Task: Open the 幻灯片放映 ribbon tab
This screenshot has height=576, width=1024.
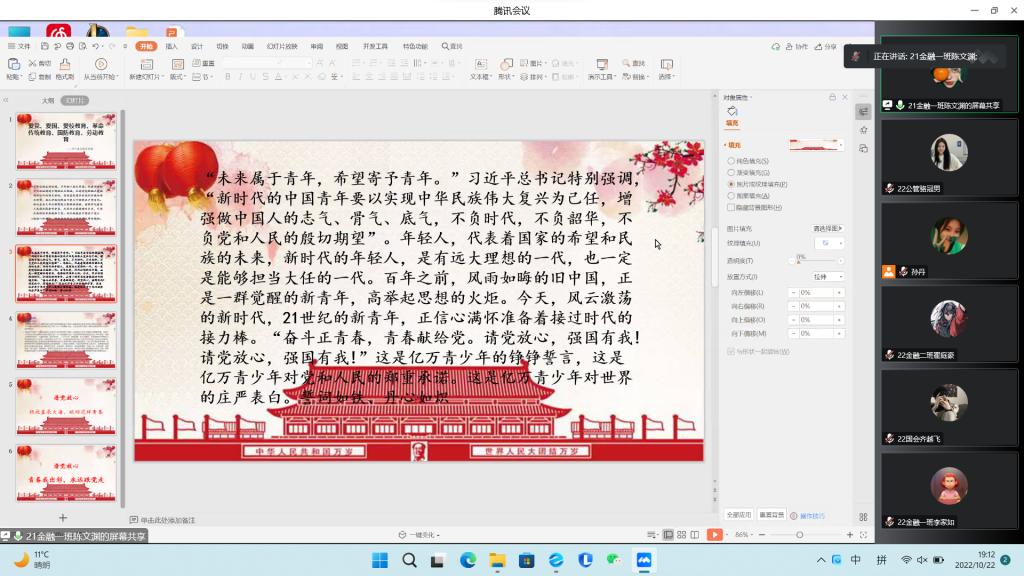Action: (x=282, y=46)
